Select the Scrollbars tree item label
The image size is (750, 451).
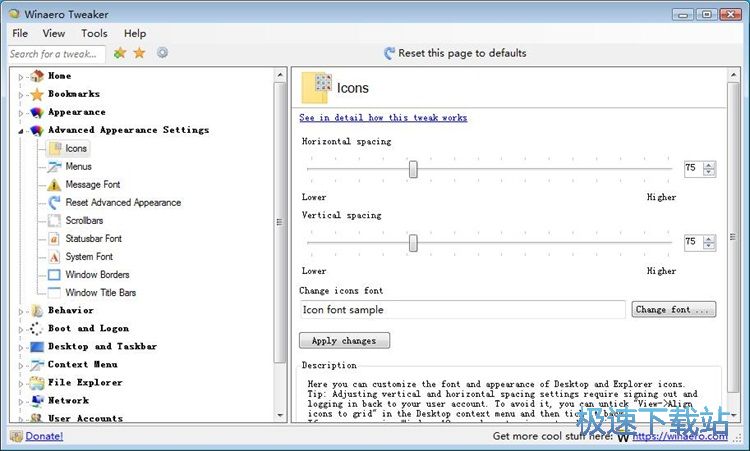(x=84, y=220)
